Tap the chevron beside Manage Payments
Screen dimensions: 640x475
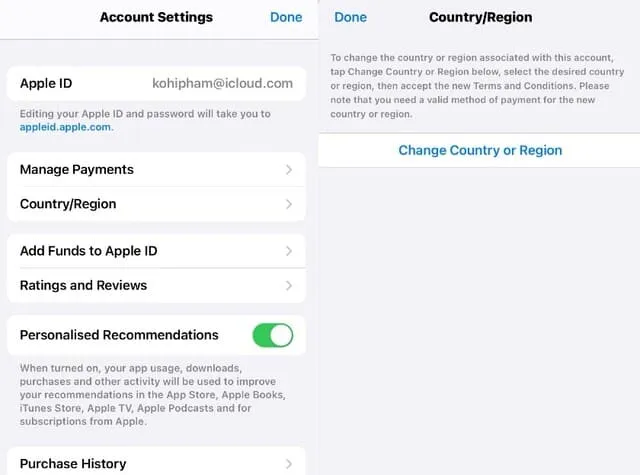click(289, 170)
